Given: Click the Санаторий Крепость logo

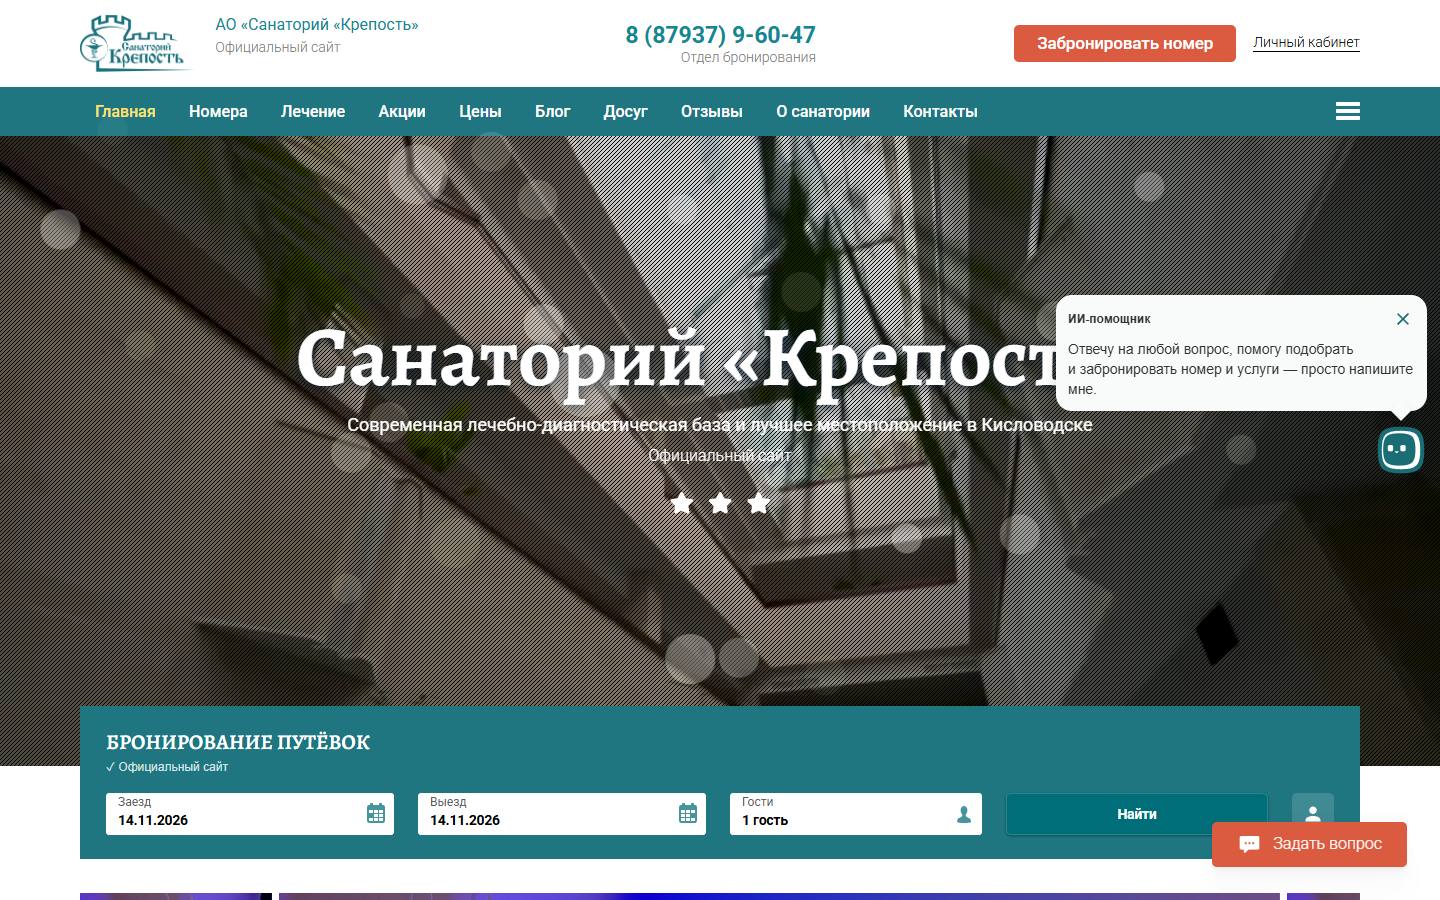Looking at the screenshot, I should (x=134, y=43).
